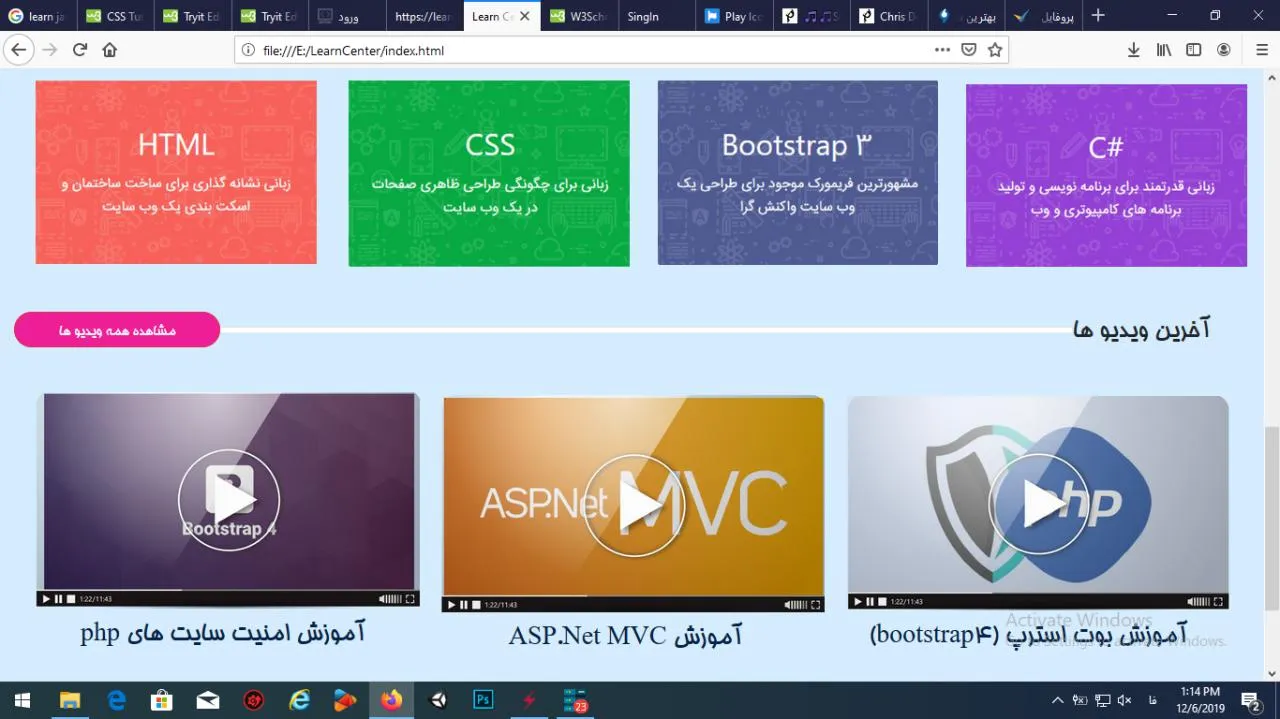Go to the Firefox home page

(110, 50)
